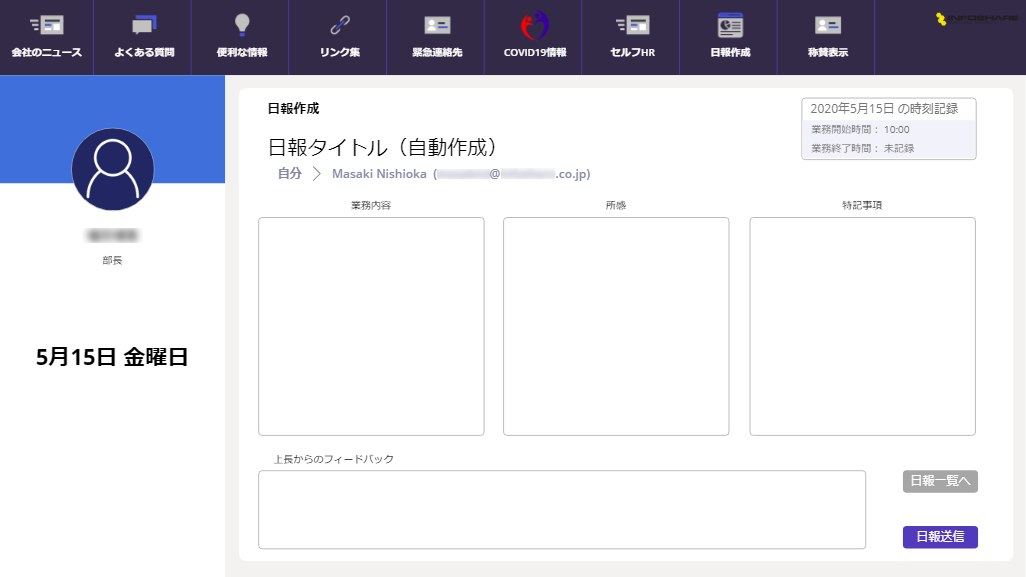Select the 日報作成 menu label
1026x577 pixels.
click(x=730, y=52)
